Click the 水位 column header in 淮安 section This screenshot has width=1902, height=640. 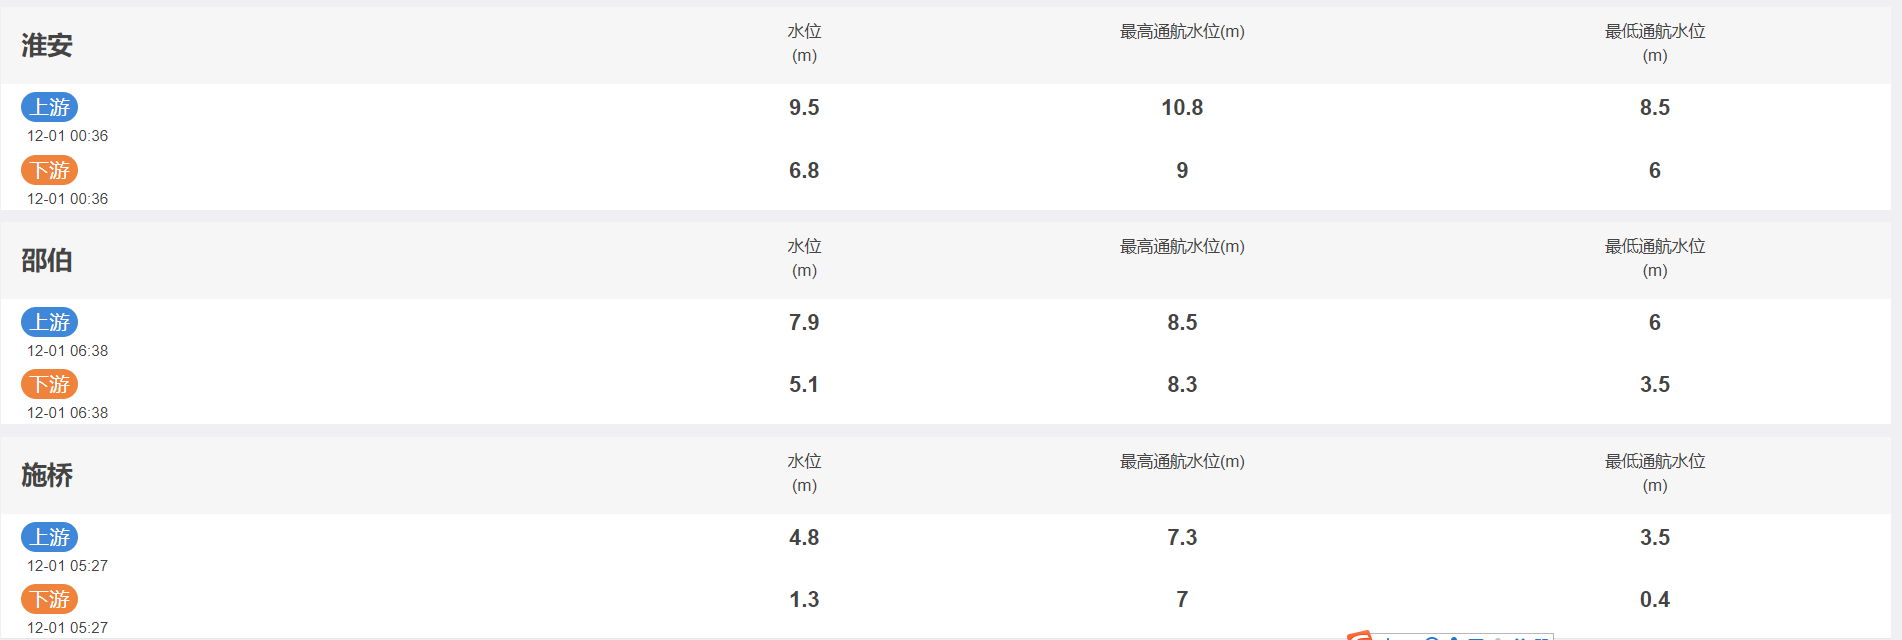[804, 43]
